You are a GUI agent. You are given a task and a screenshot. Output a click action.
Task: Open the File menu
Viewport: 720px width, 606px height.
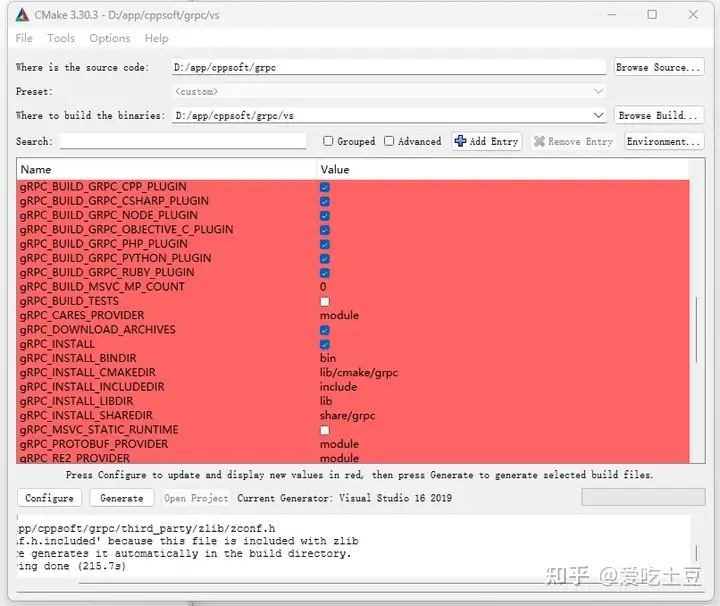point(24,38)
